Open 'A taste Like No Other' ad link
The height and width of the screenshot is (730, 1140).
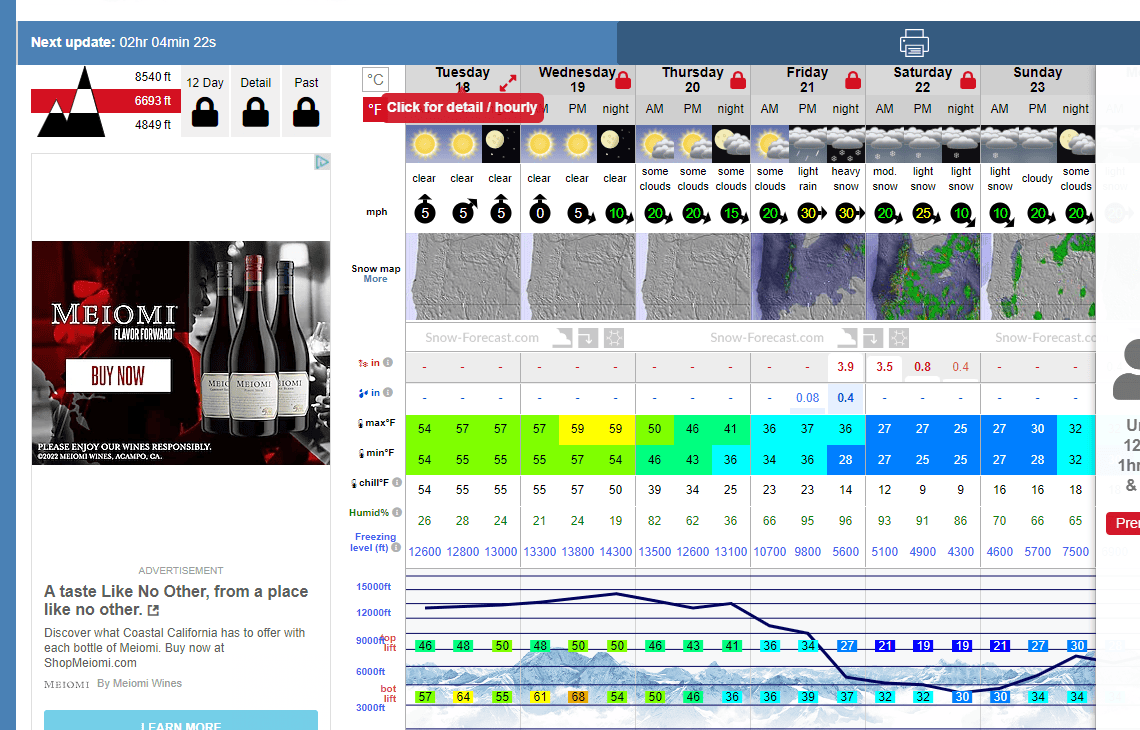pos(175,601)
